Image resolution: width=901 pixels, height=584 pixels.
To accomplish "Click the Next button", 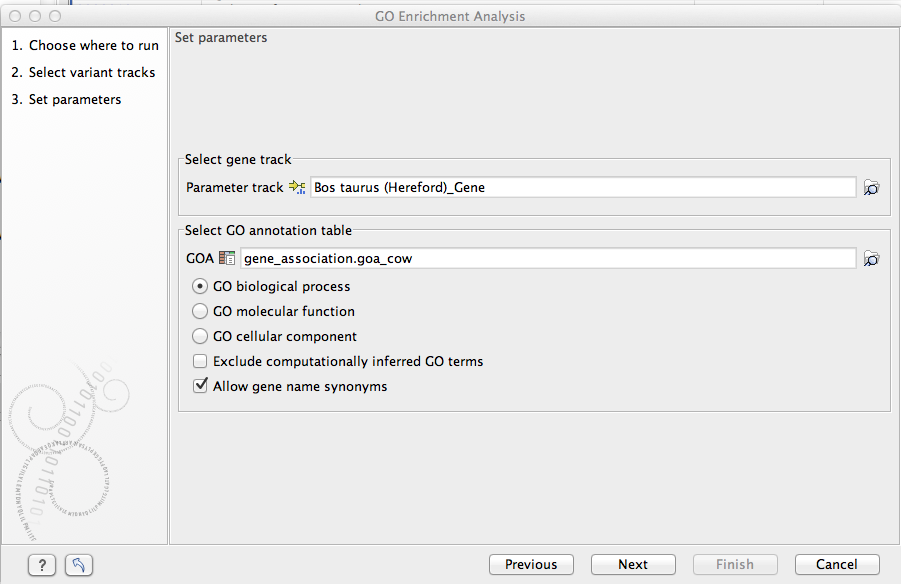I will [x=633, y=565].
